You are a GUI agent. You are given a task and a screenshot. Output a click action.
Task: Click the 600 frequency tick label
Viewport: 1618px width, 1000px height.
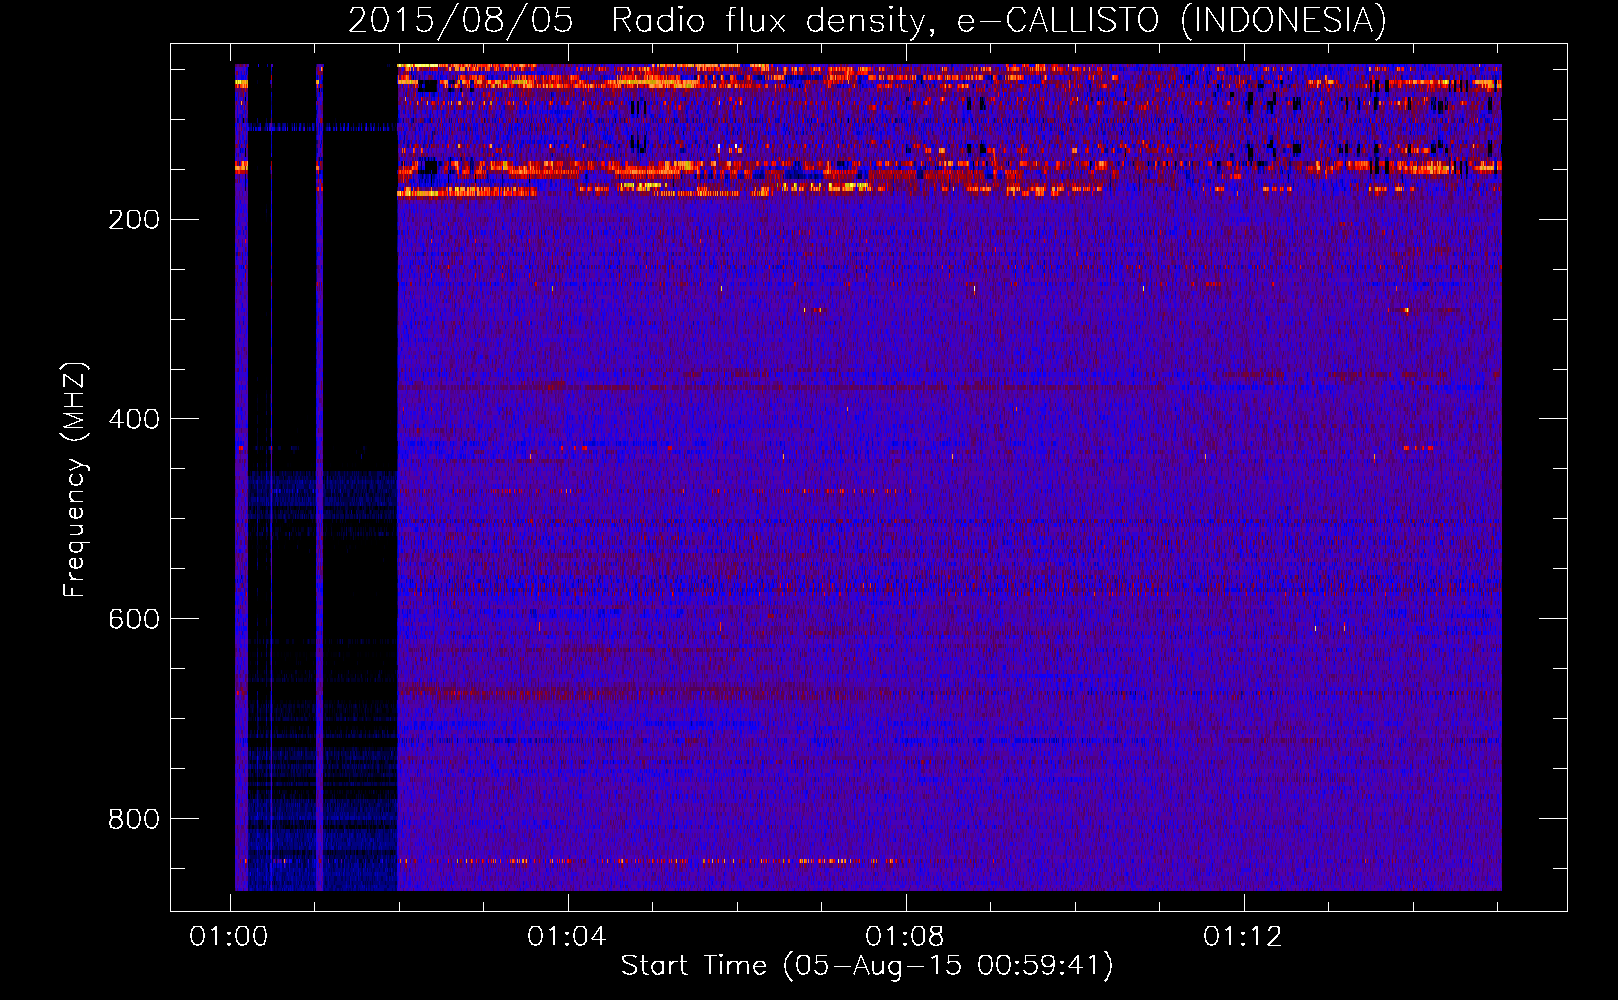coord(134,620)
